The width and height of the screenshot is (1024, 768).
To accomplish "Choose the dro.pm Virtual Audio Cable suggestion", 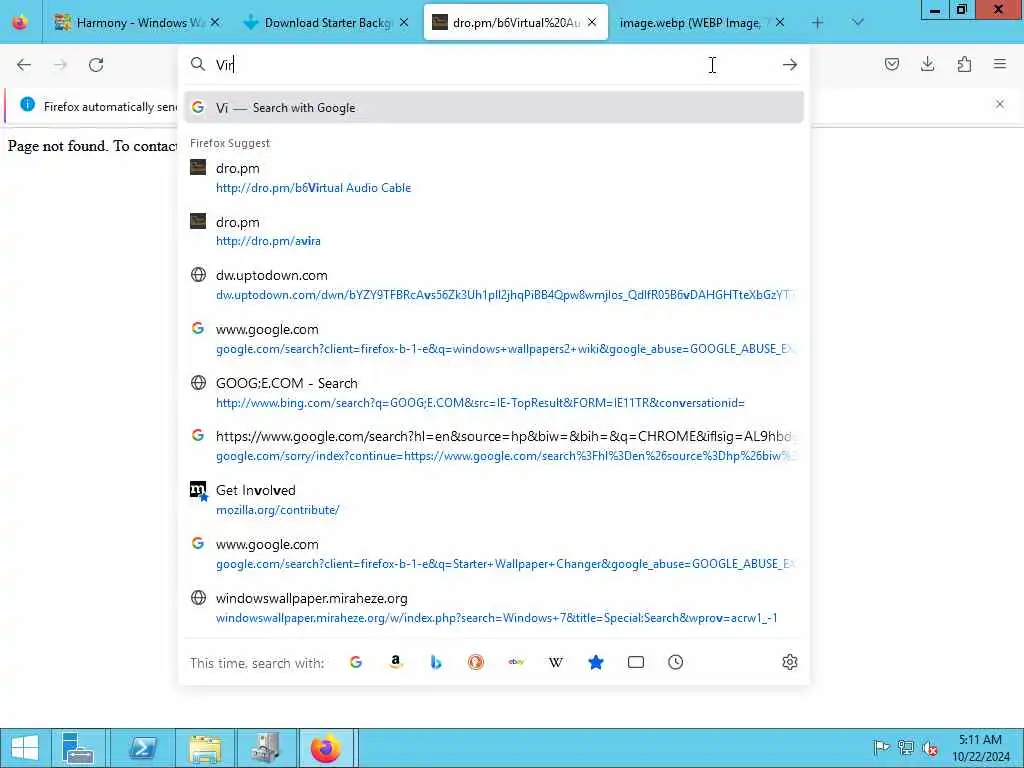I will (x=494, y=178).
